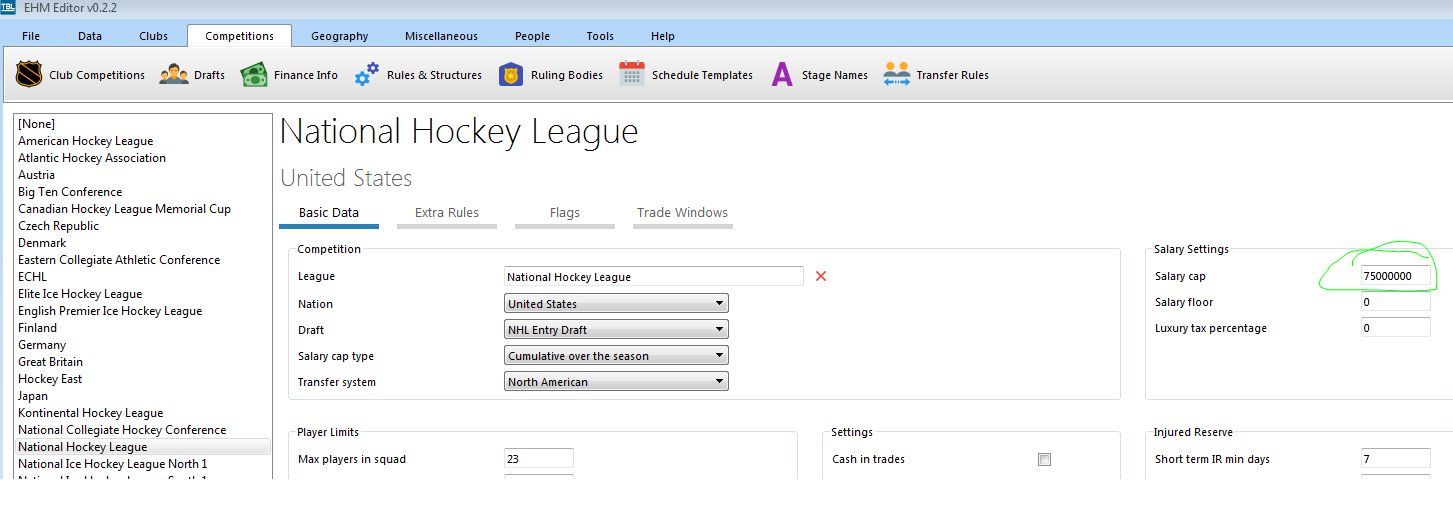Click the Luxury tax percentage field

[1395, 328]
